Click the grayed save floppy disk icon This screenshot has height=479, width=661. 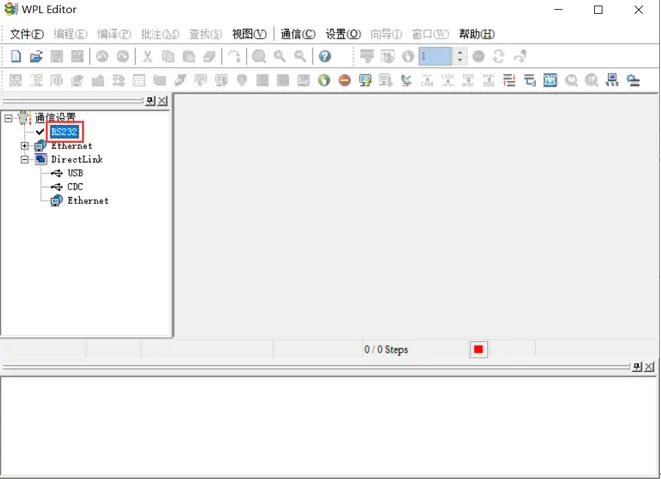pyautogui.click(x=57, y=56)
